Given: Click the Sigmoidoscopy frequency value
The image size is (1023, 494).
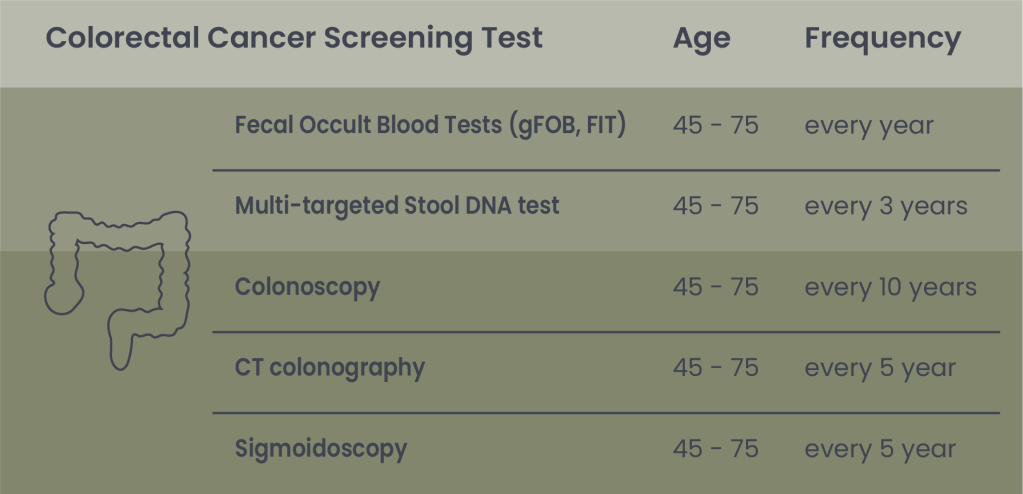Looking at the screenshot, I should [880, 448].
